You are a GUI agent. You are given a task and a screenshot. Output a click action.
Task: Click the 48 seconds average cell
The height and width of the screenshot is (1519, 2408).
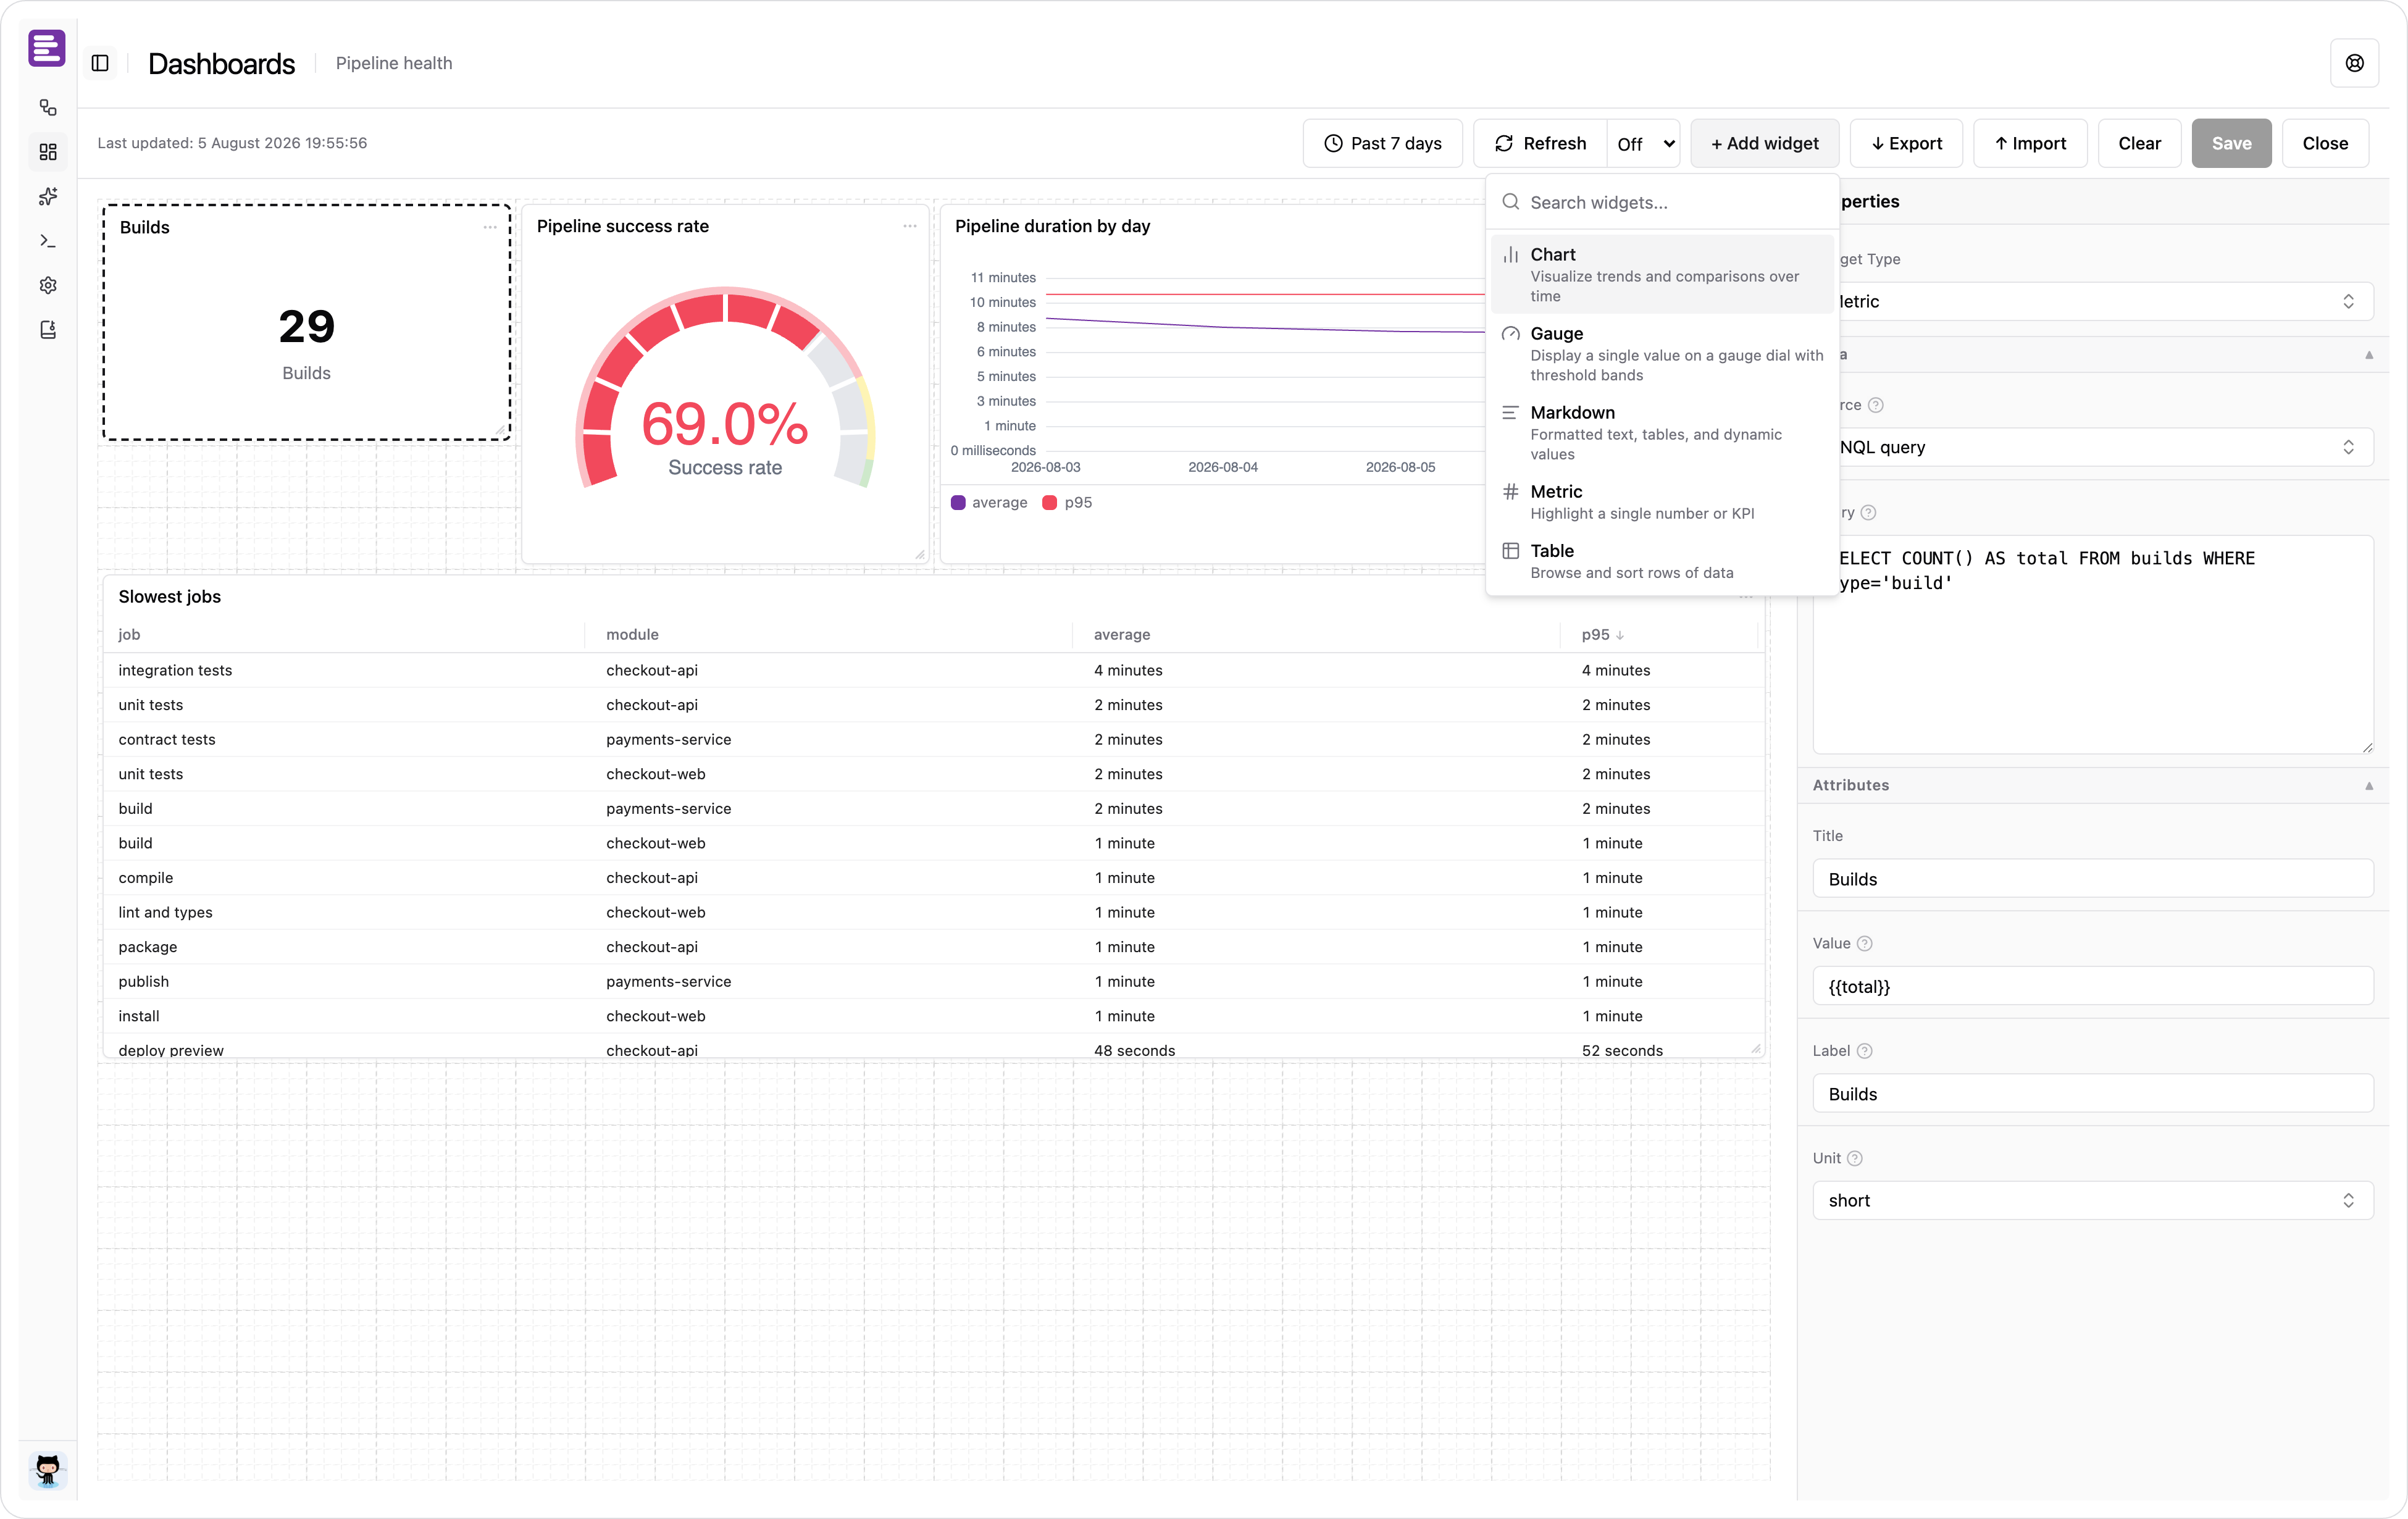tap(1134, 1050)
